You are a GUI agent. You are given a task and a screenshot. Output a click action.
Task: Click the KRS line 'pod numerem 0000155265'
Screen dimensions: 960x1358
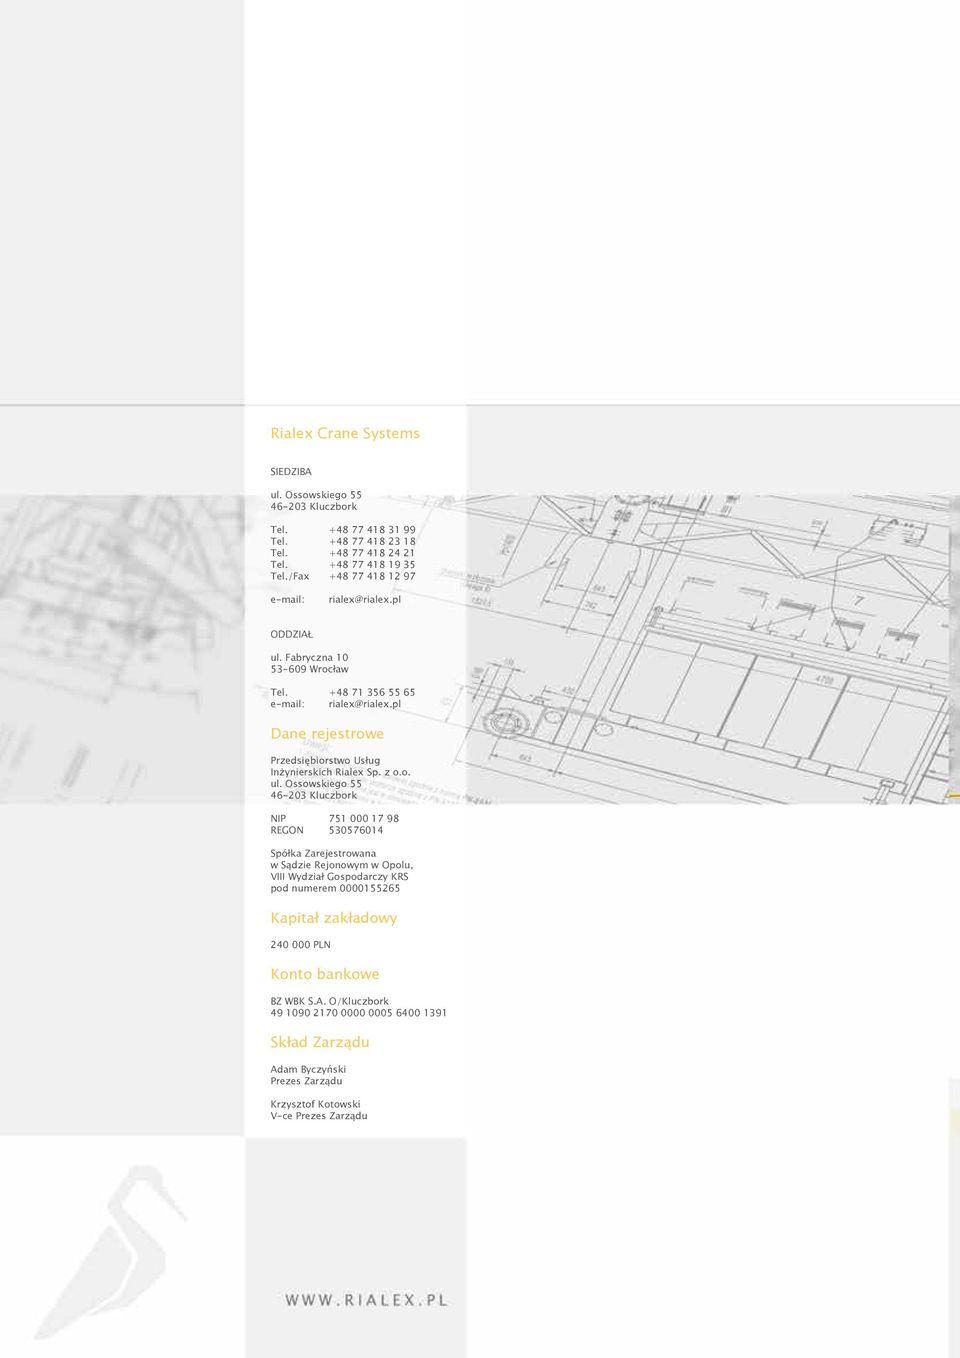[335, 888]
